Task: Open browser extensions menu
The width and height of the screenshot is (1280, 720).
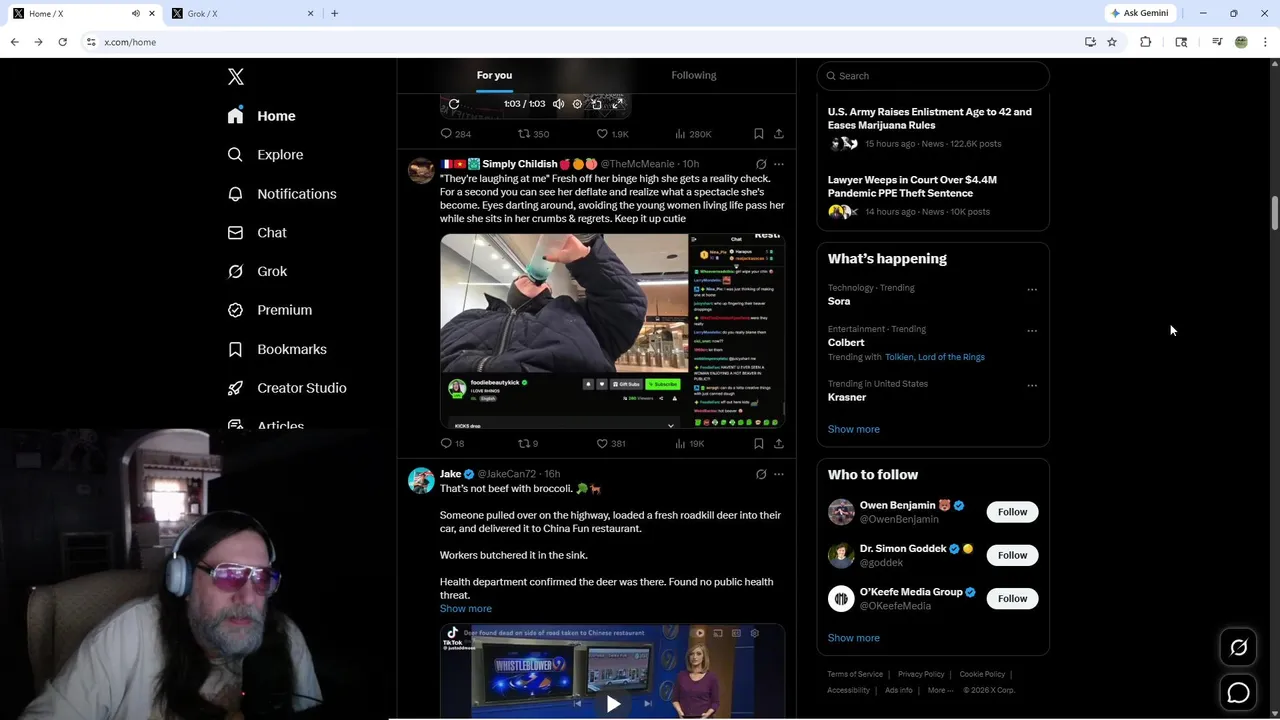Action: click(1146, 42)
